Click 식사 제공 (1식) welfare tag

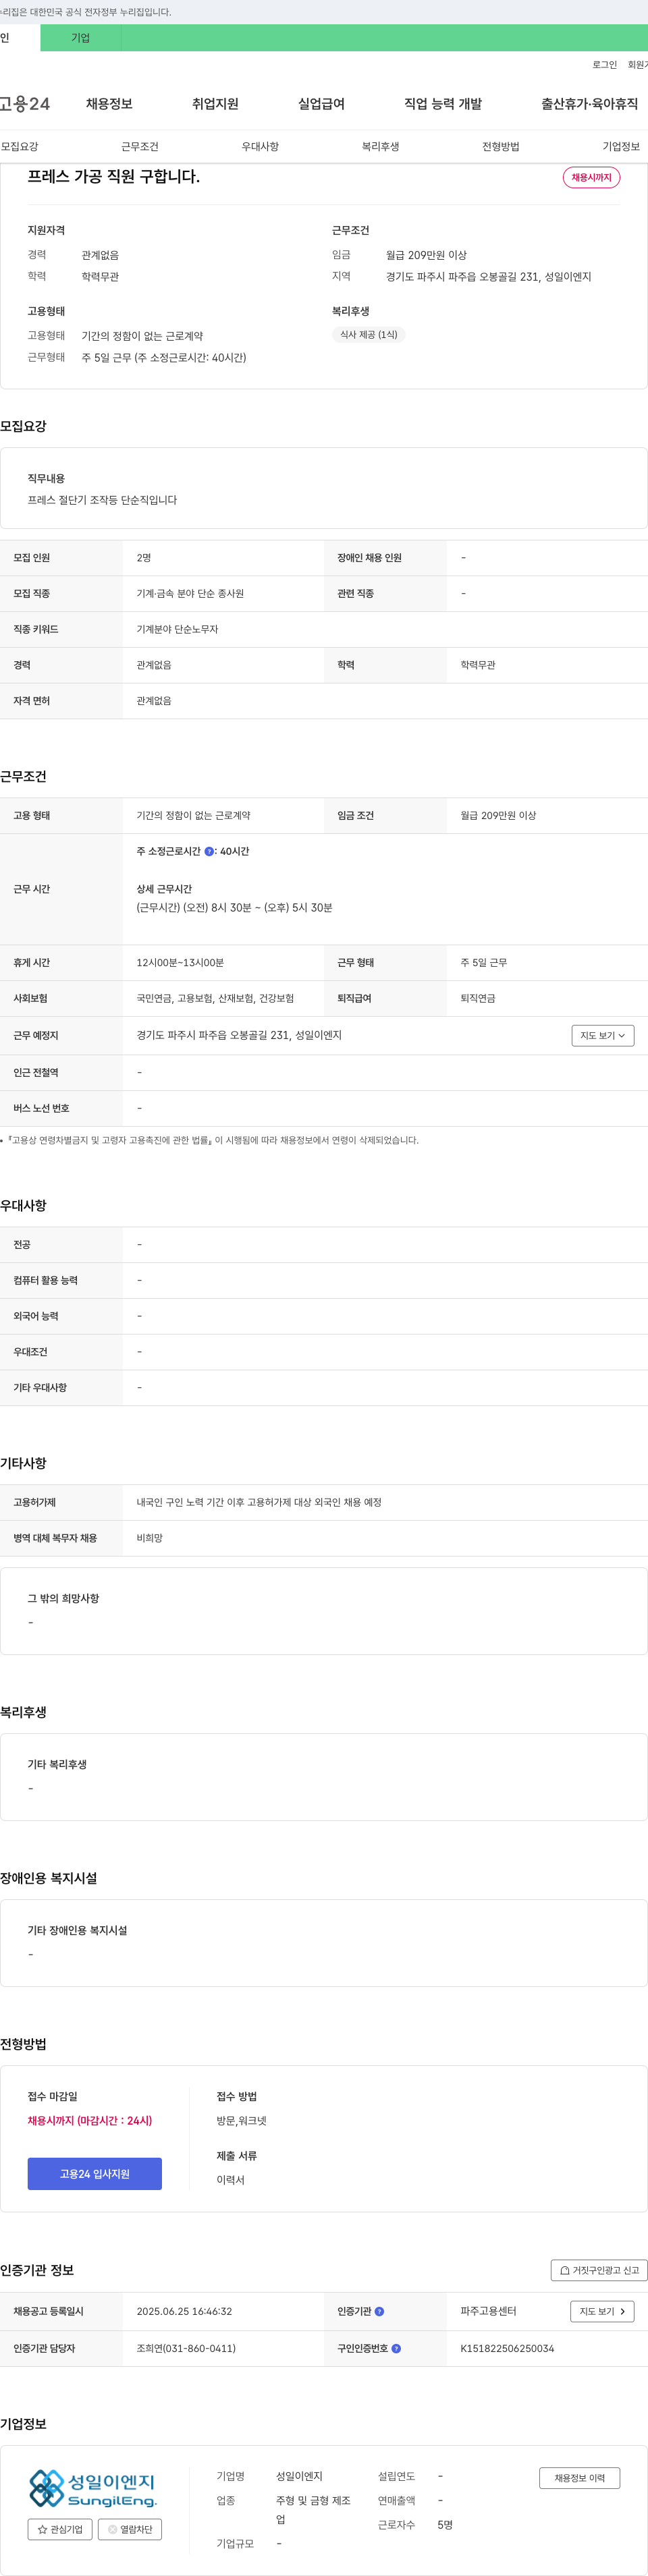368,335
